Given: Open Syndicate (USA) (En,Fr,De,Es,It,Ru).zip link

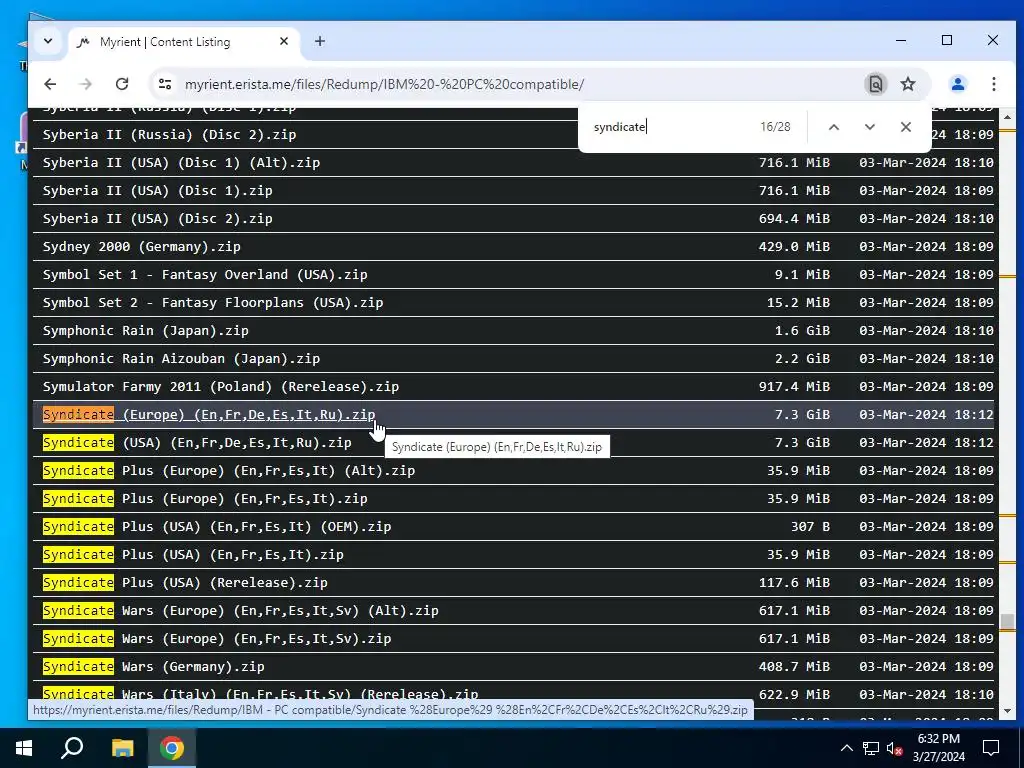Looking at the screenshot, I should point(197,443).
